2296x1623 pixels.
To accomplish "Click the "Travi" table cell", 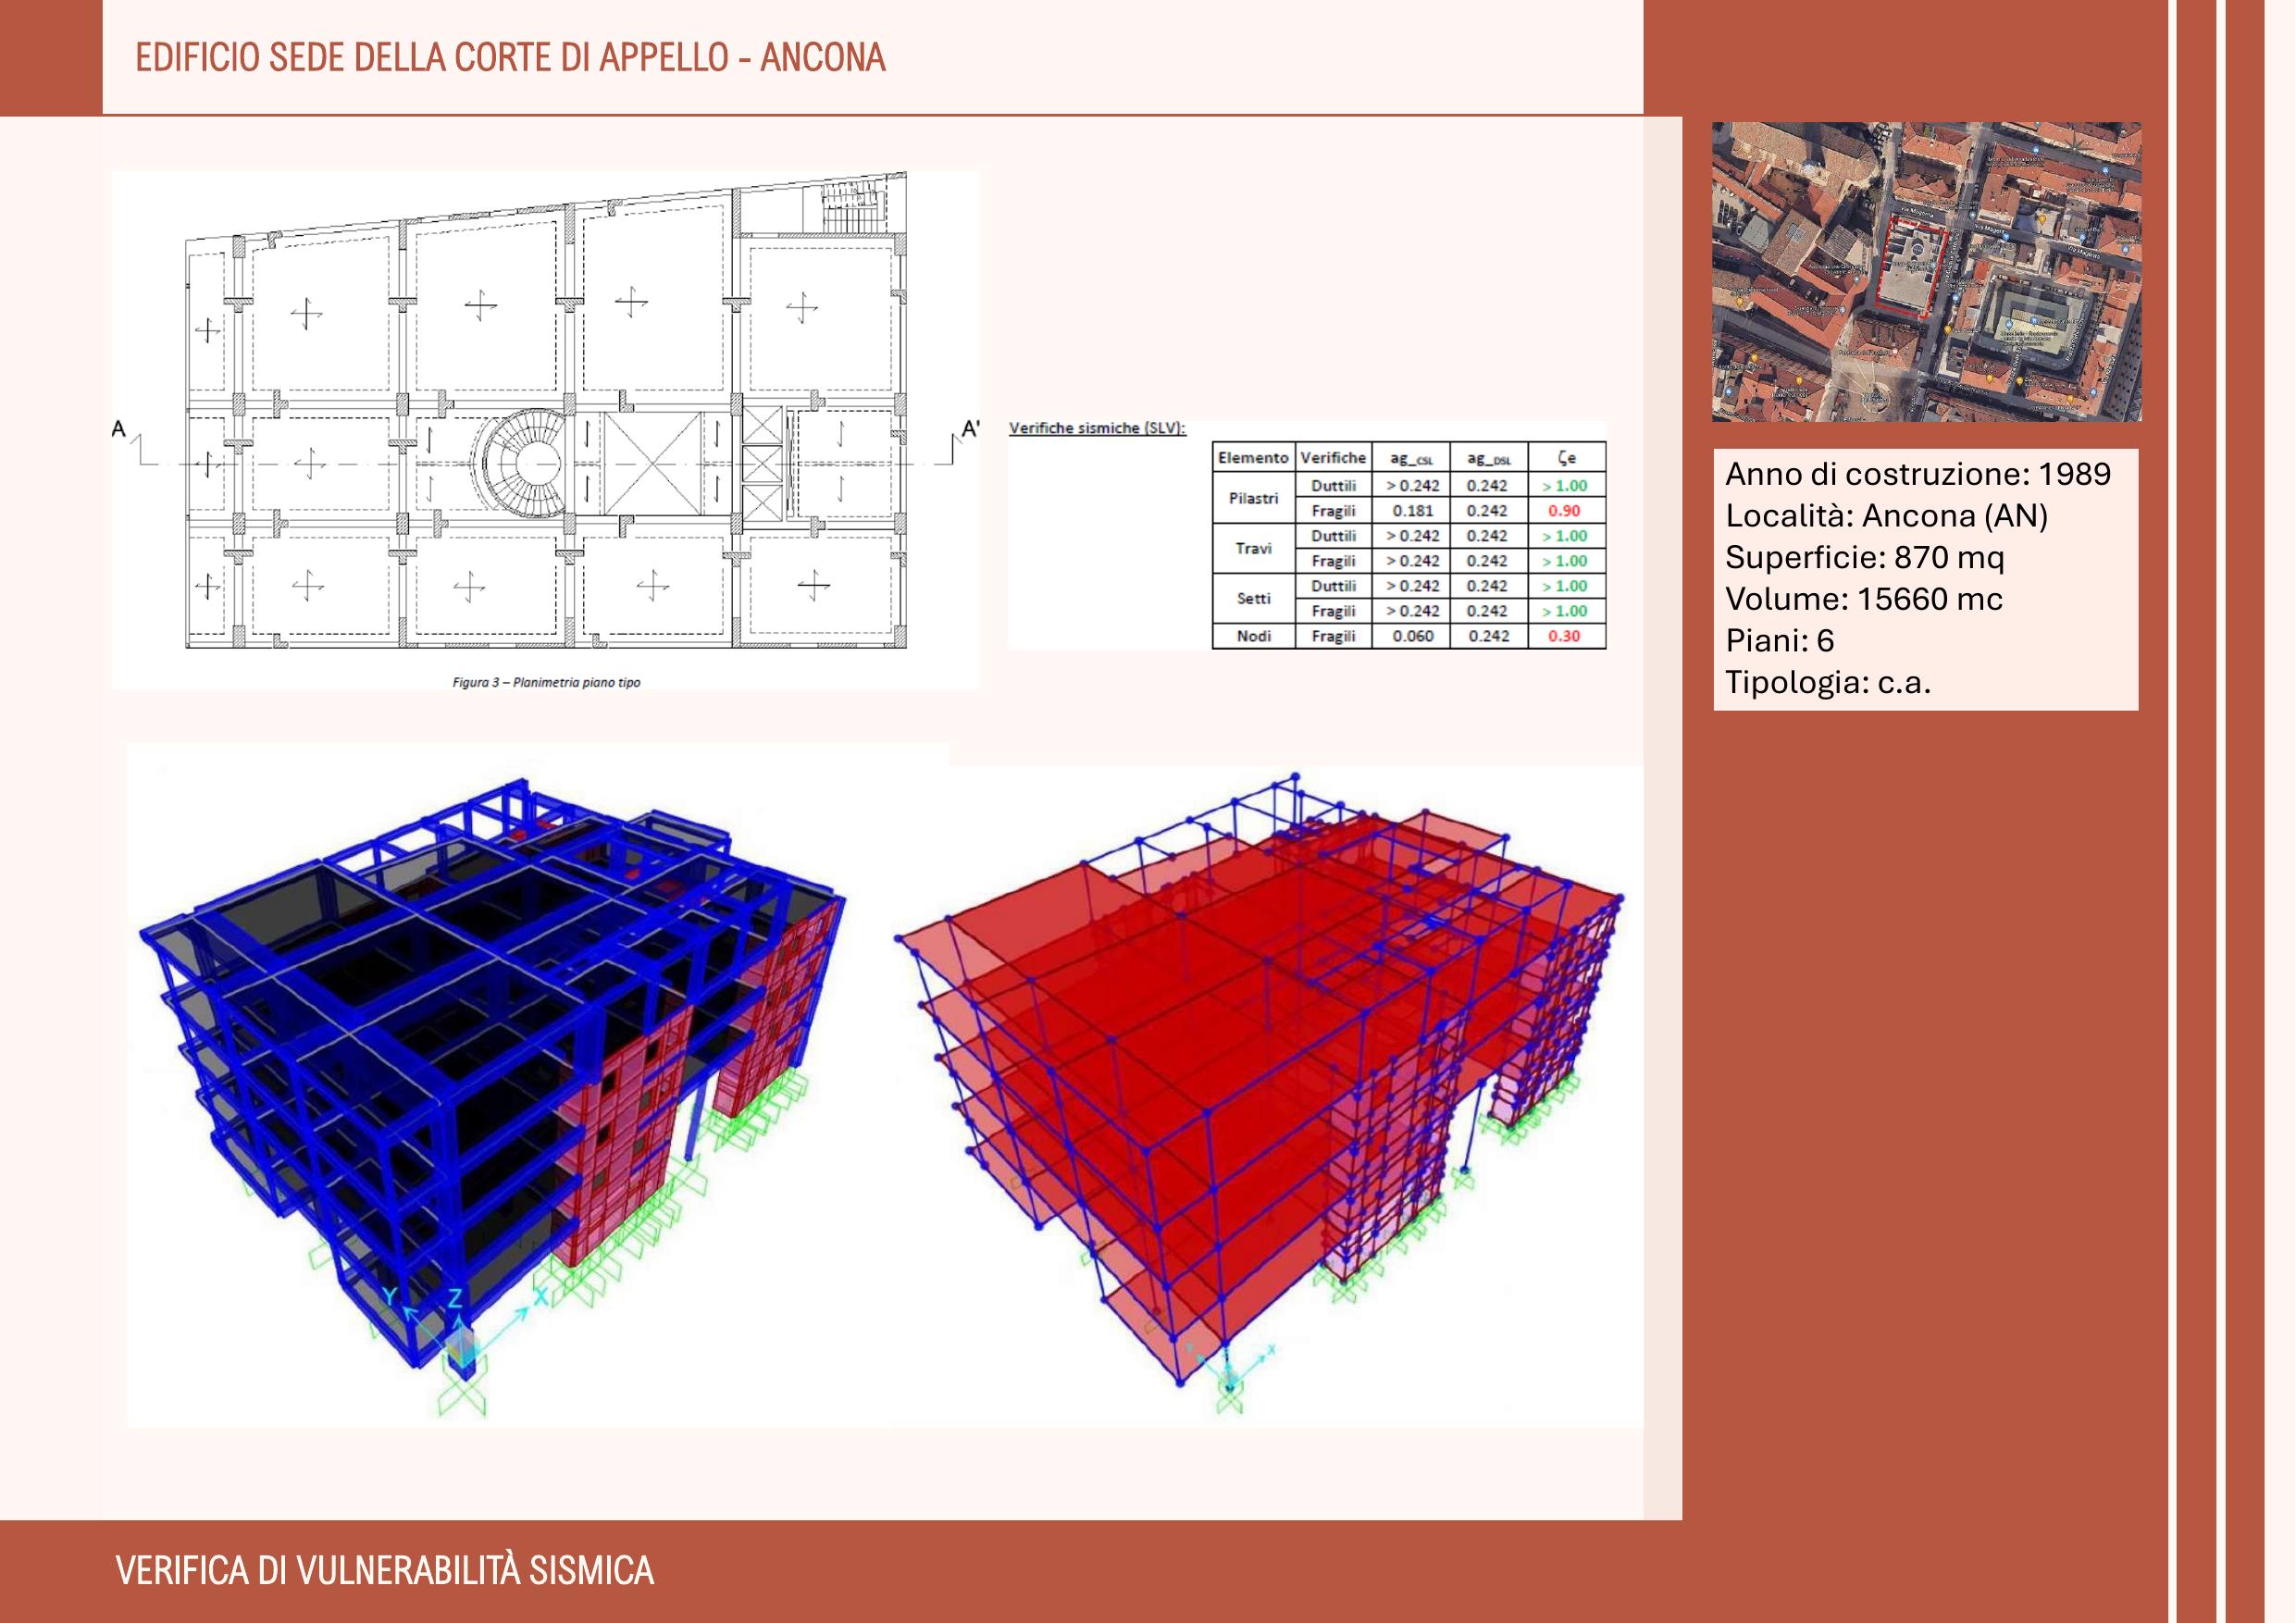I will click(x=1253, y=548).
